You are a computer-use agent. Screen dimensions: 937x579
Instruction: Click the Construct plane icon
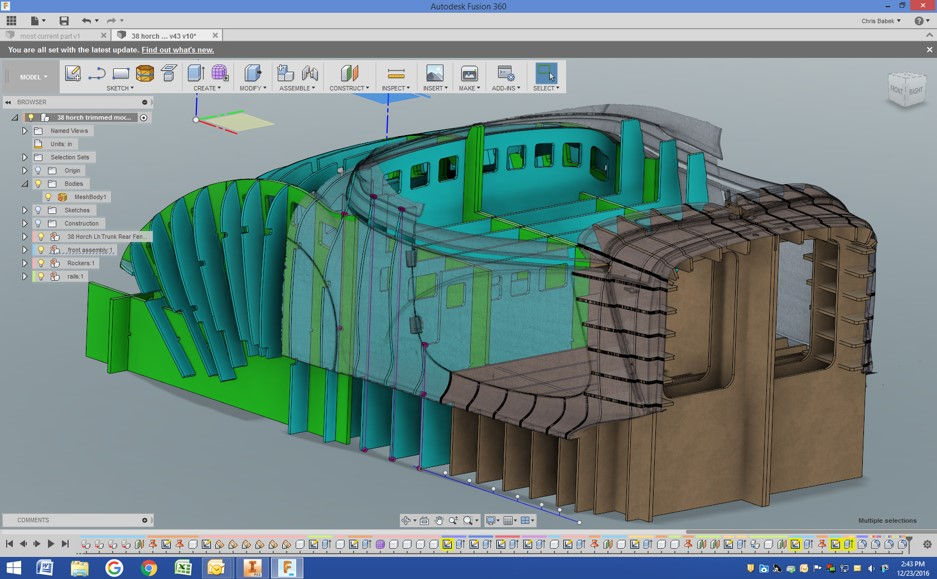coord(349,73)
